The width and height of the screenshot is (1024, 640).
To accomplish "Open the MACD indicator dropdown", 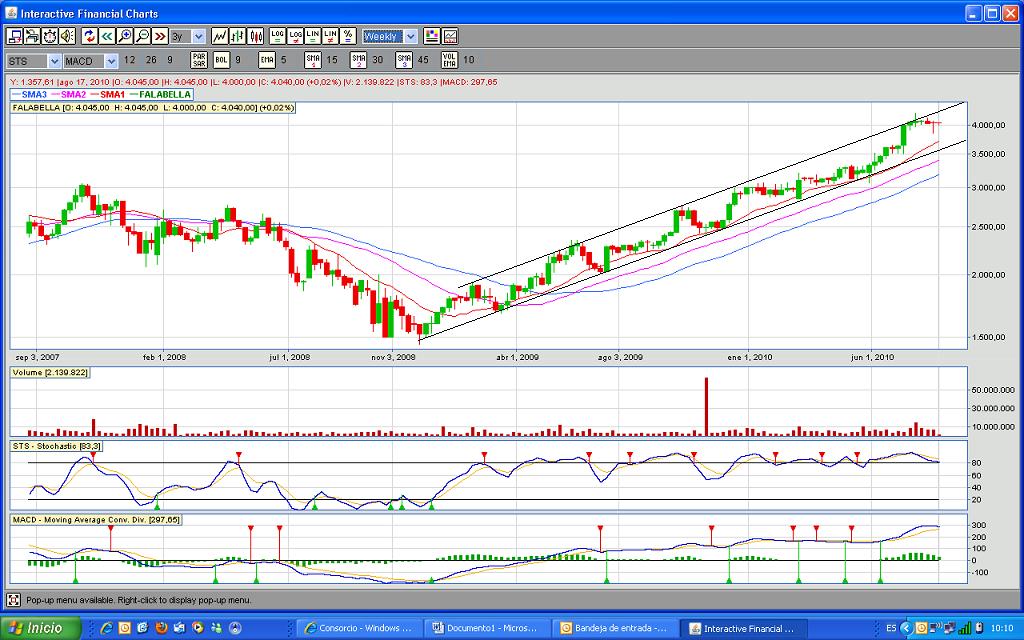I will tap(111, 61).
